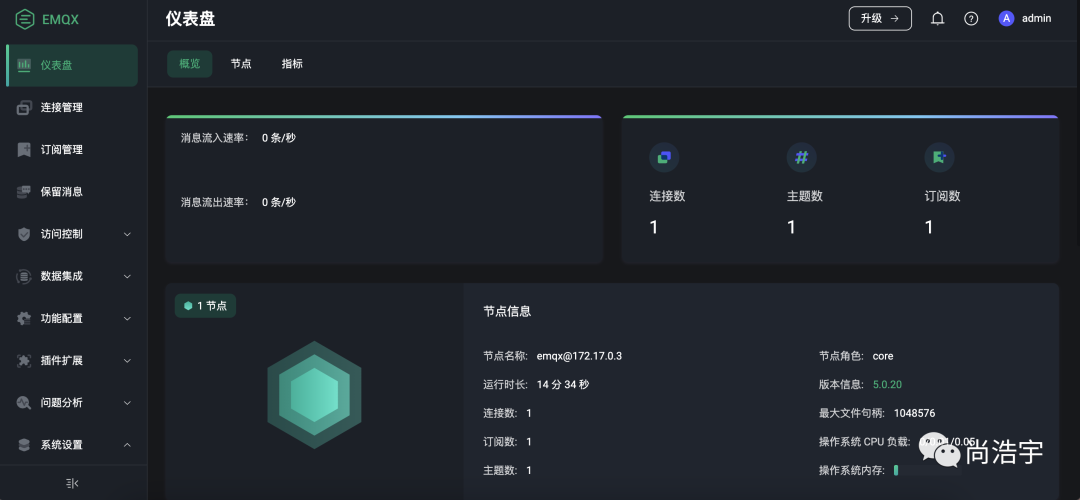Screen dimensions: 1080x500
Task: Open the notification bell icon
Action: [x=937, y=18]
